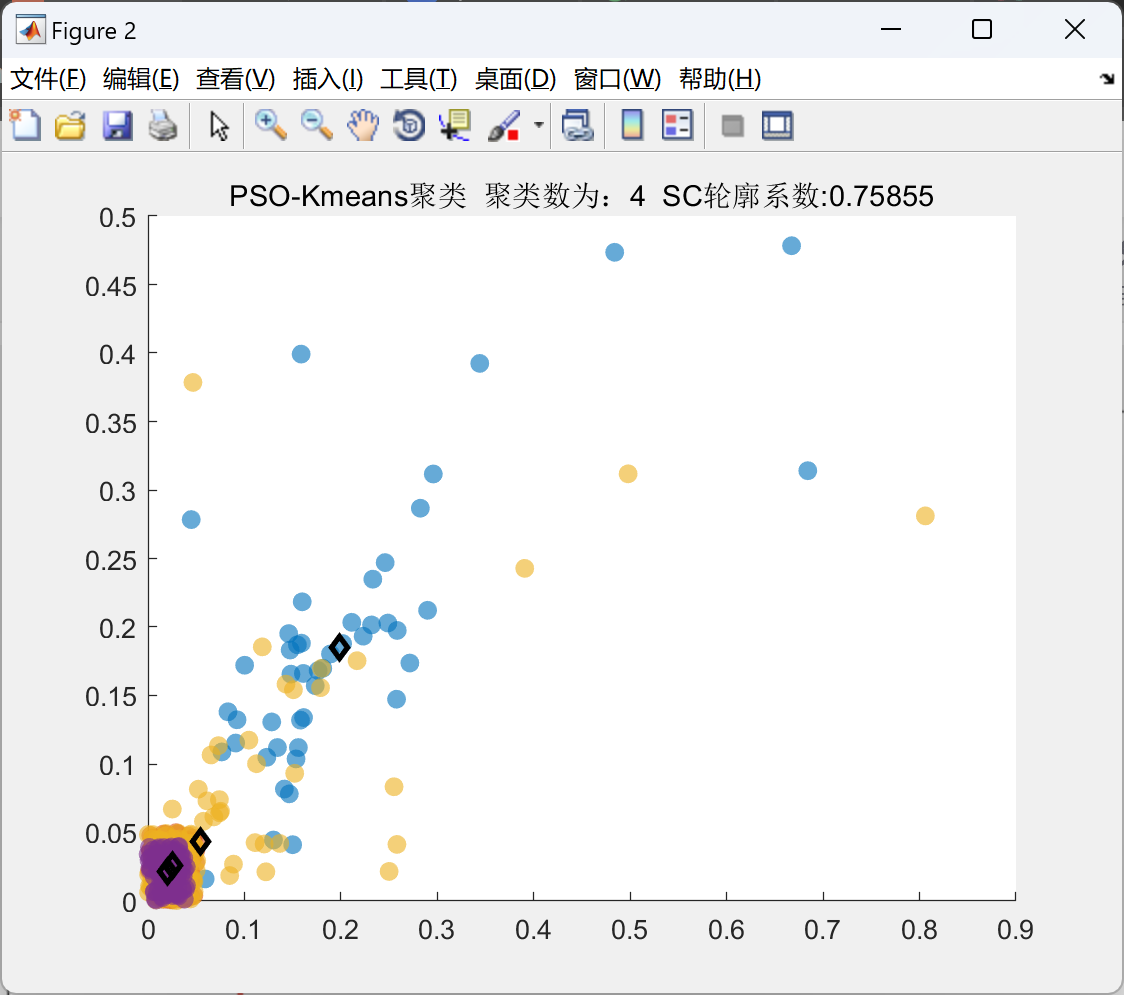Select the Edit Plot arrow tool
1124x995 pixels.
pyautogui.click(x=219, y=125)
